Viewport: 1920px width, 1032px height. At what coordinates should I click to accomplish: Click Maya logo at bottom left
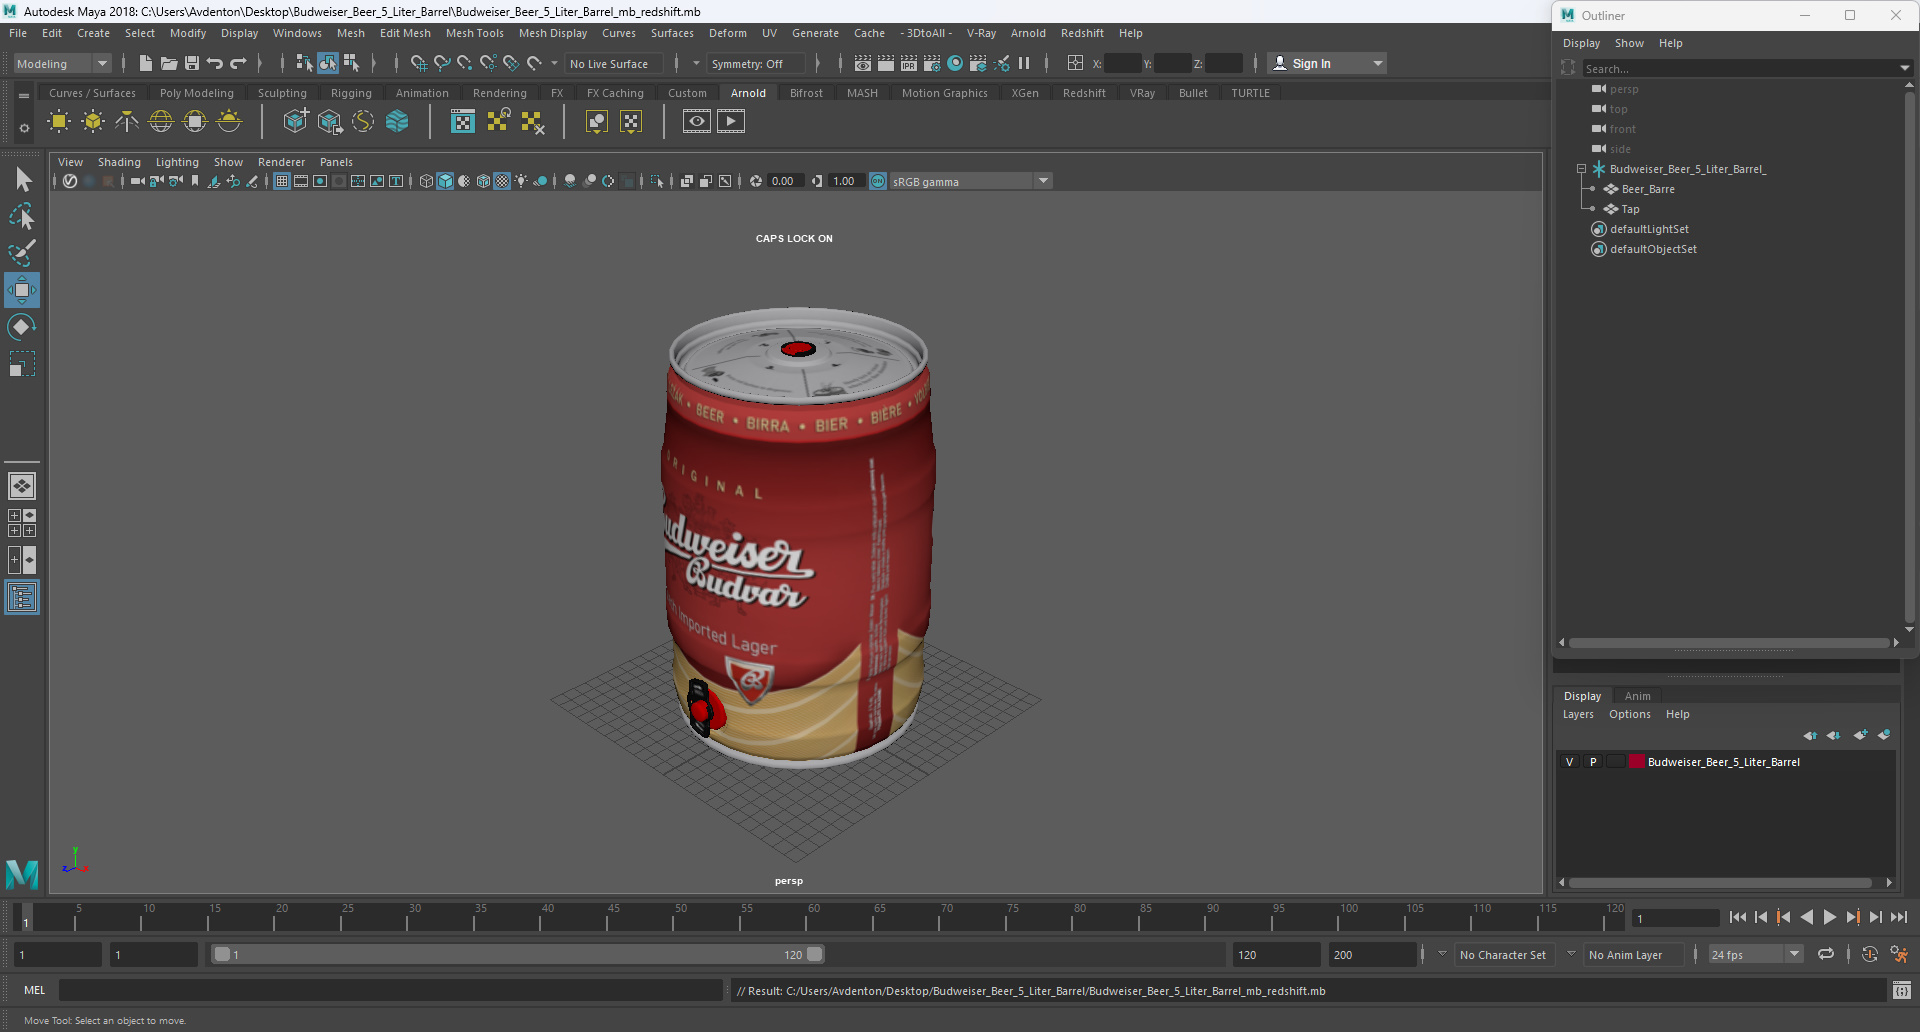point(22,874)
